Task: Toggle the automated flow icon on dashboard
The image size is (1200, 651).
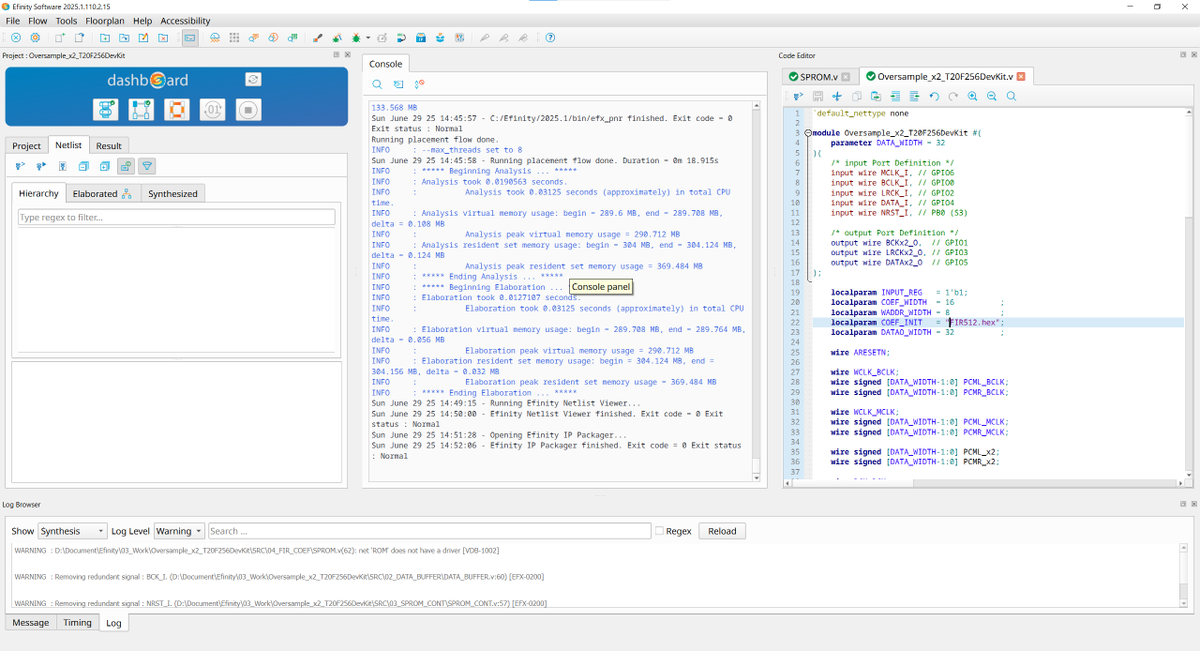Action: [254, 79]
